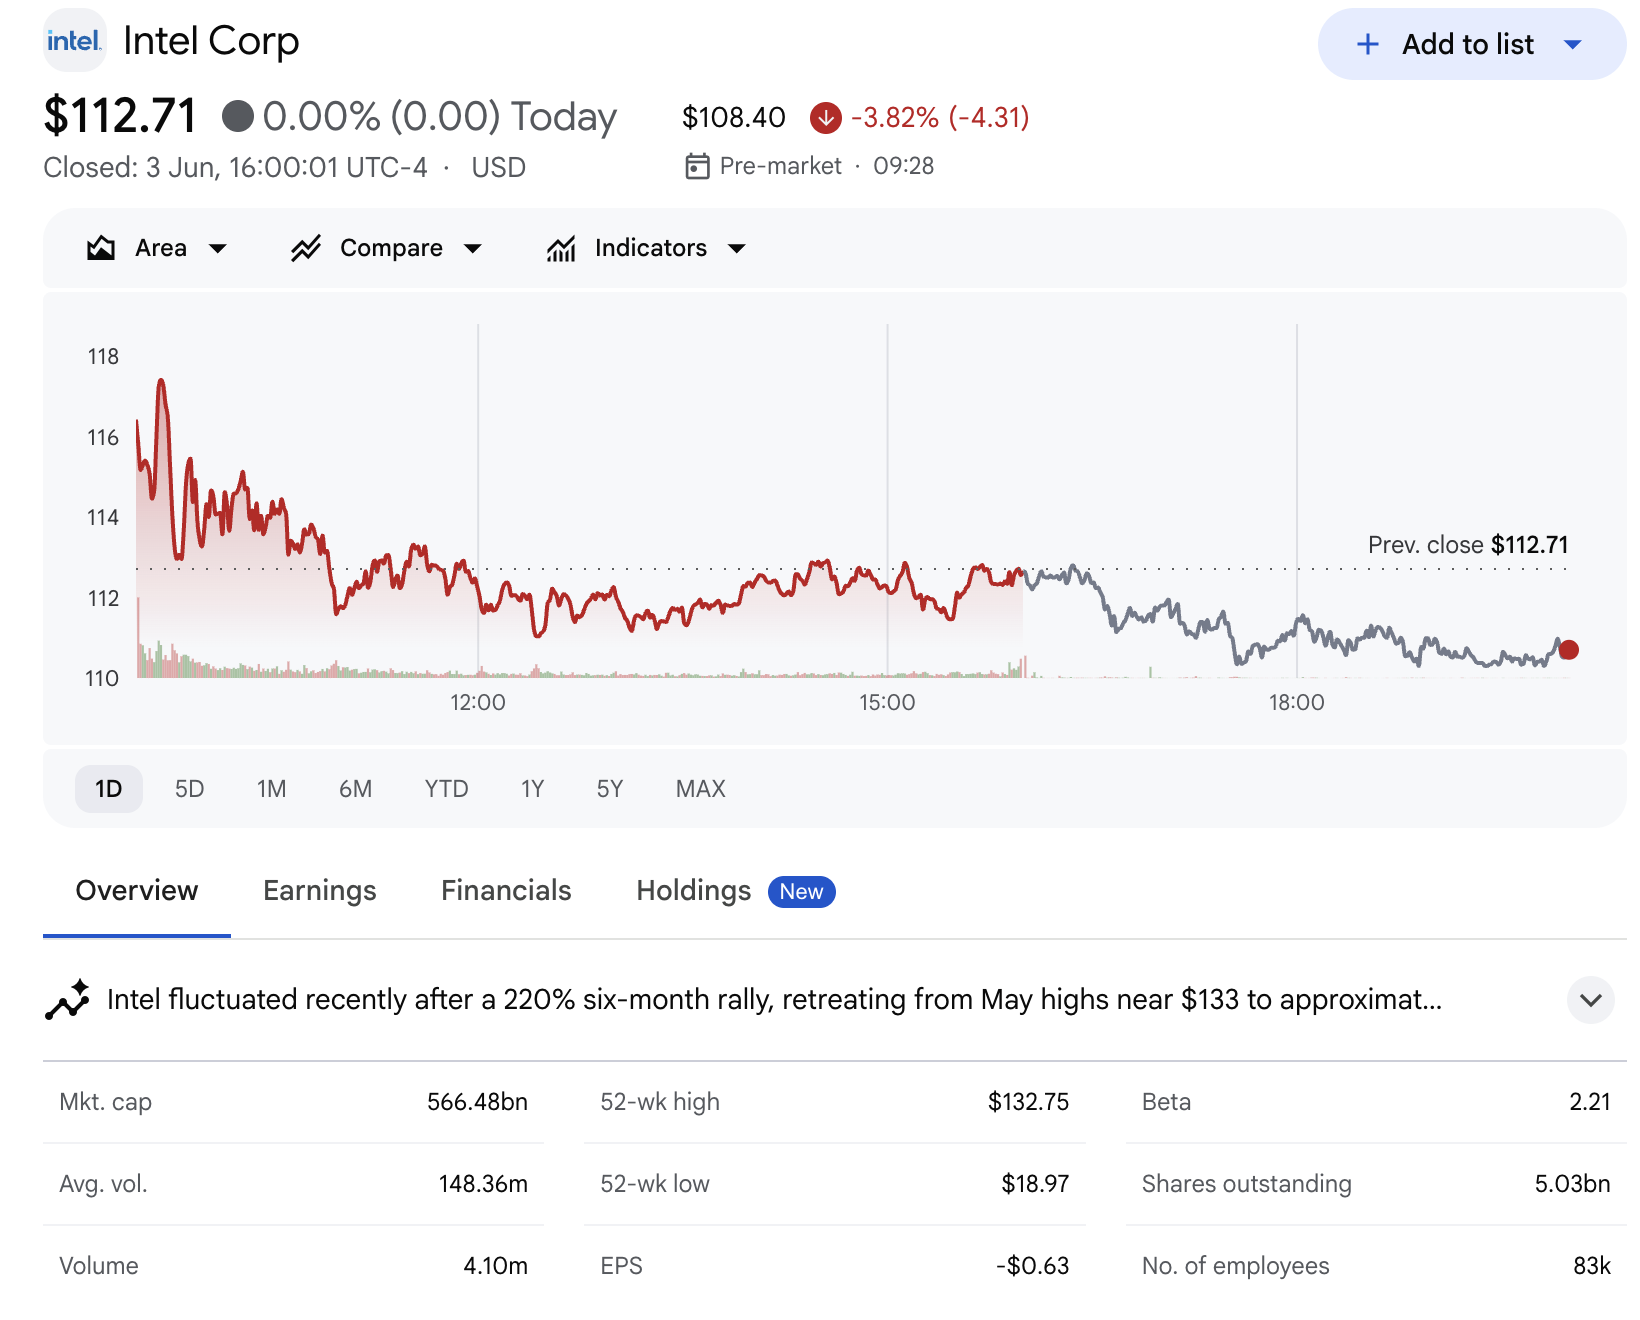Click the Compare lines icon
This screenshot has width=1640, height=1320.
click(x=306, y=248)
